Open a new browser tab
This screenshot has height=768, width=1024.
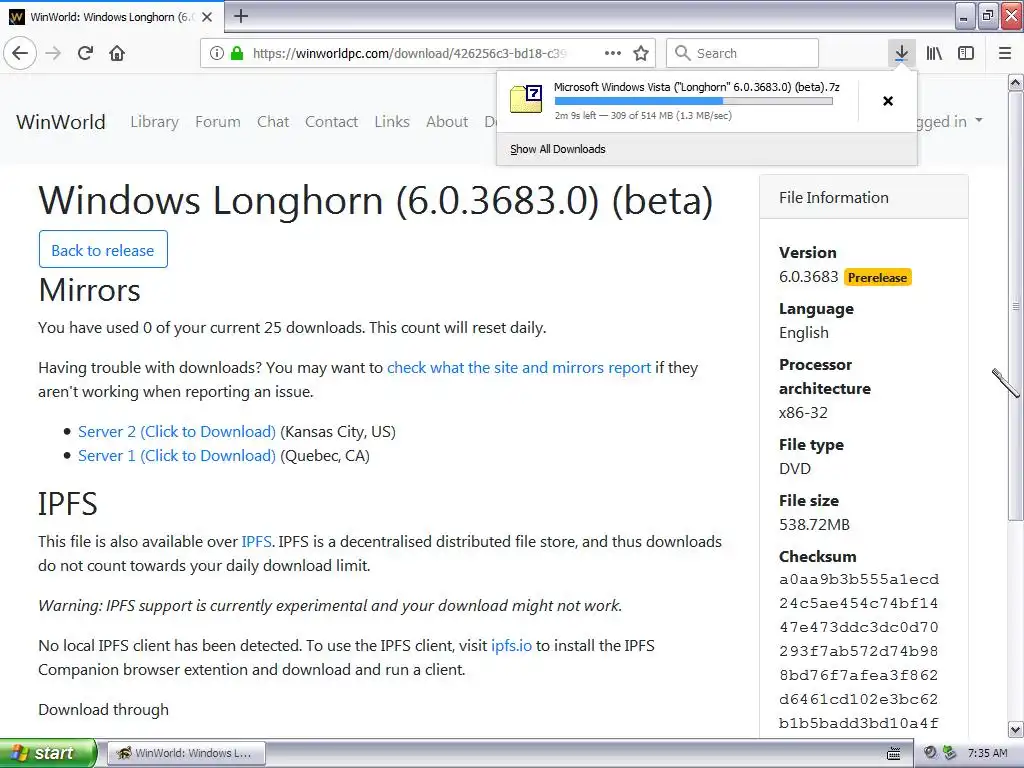coord(240,16)
